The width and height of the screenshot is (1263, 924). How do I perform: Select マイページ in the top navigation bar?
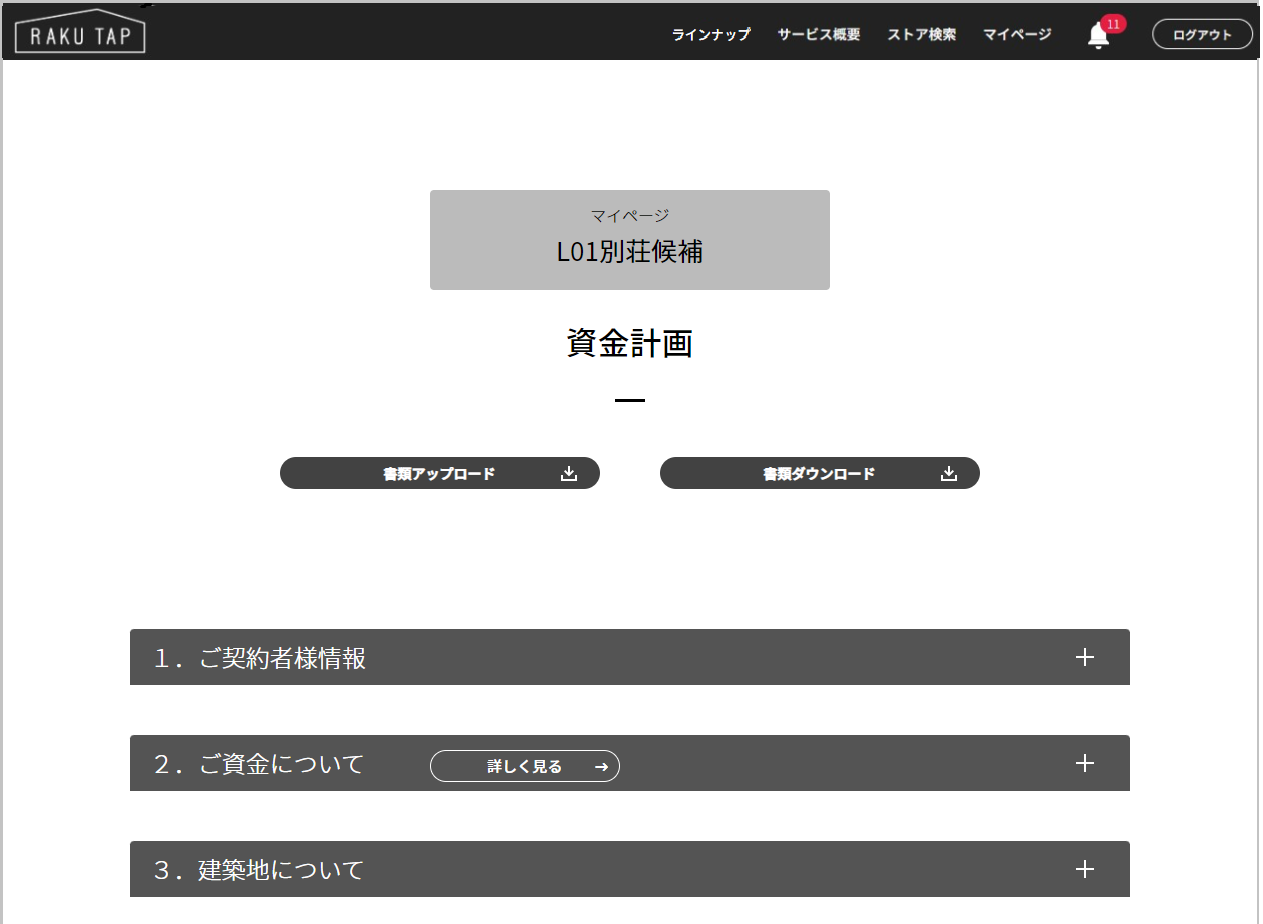click(x=1017, y=35)
